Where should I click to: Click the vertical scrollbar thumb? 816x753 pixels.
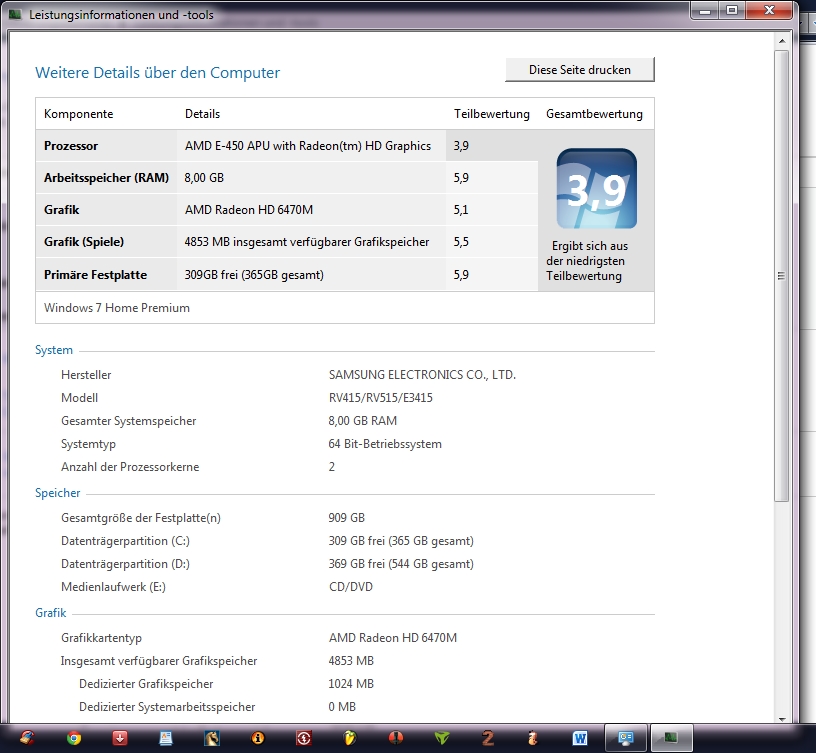coord(782,276)
